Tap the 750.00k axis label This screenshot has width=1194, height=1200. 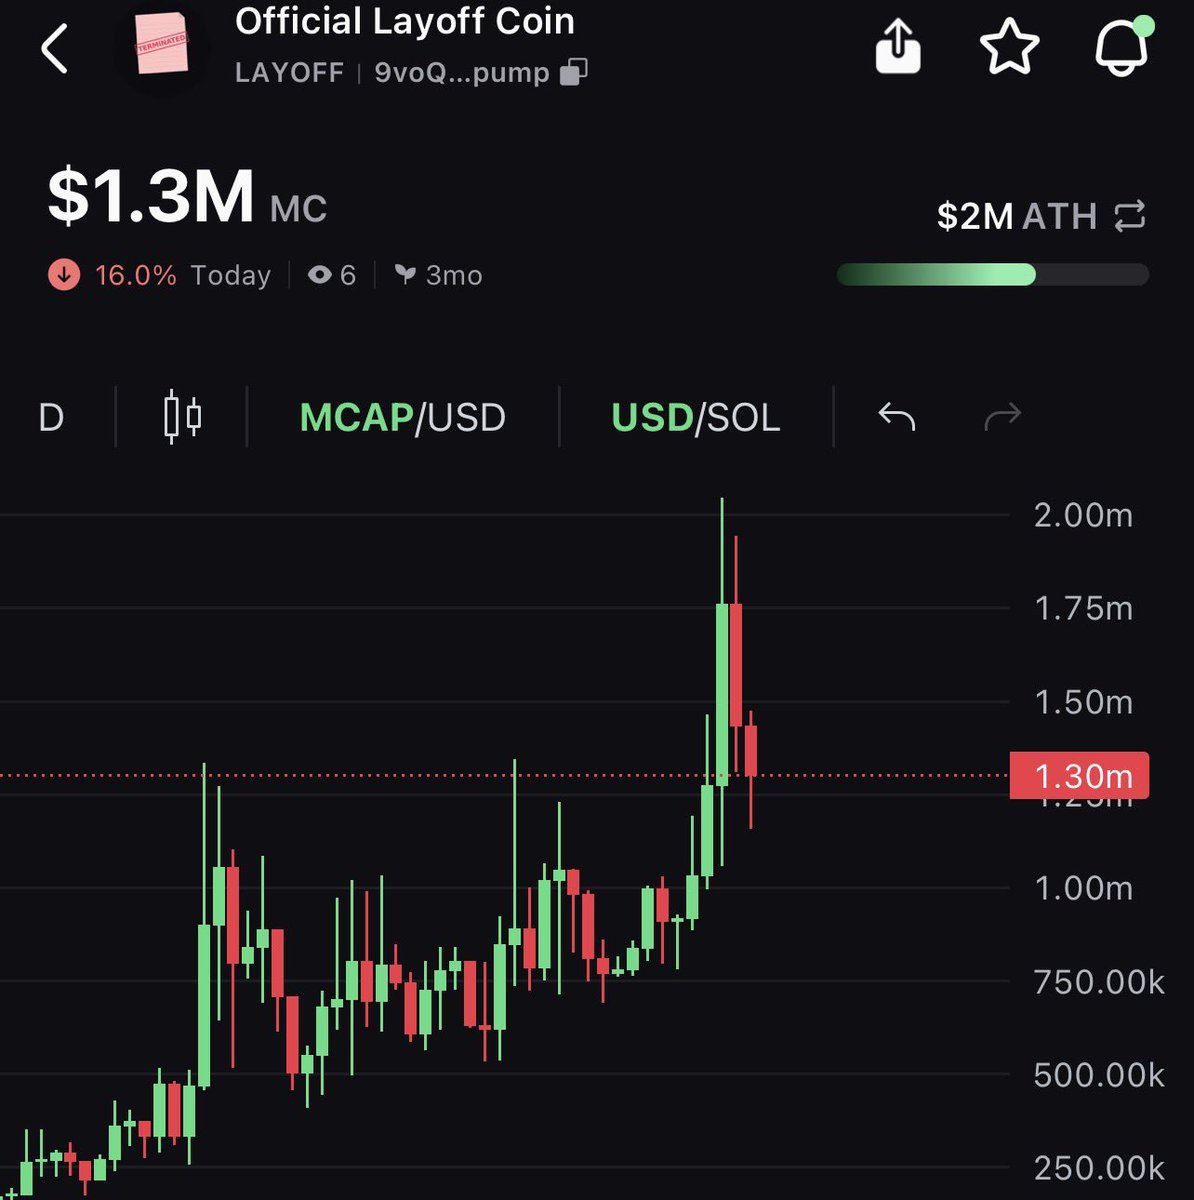coord(1099,982)
